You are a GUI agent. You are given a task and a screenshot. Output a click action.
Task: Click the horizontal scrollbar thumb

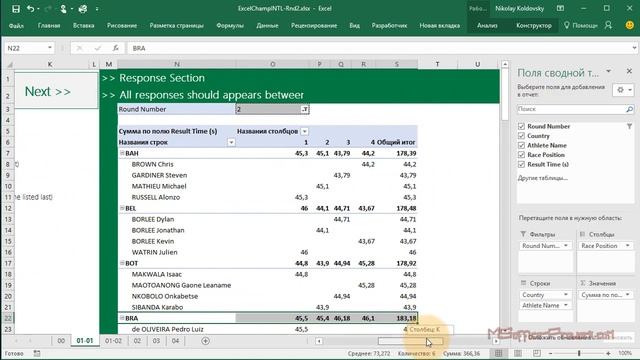[x=410, y=341]
